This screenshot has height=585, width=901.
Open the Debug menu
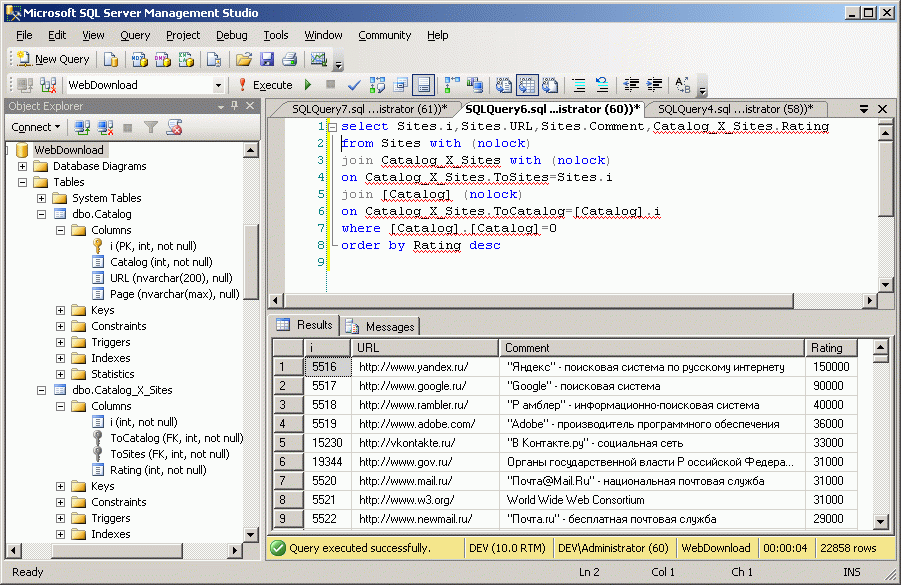pos(232,35)
